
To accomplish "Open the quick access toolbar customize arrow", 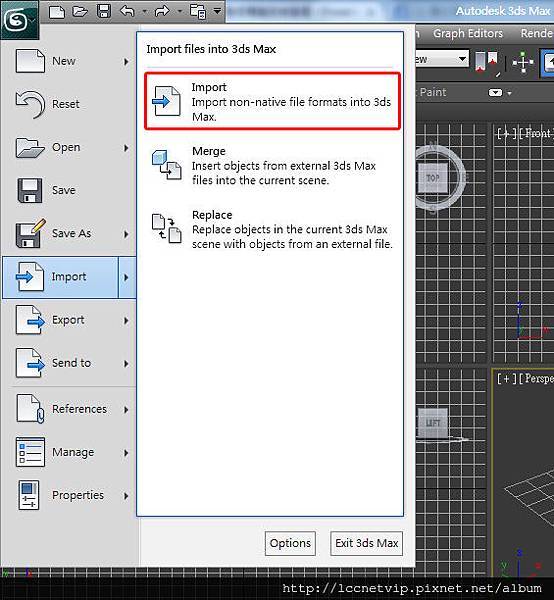I will [x=217, y=11].
